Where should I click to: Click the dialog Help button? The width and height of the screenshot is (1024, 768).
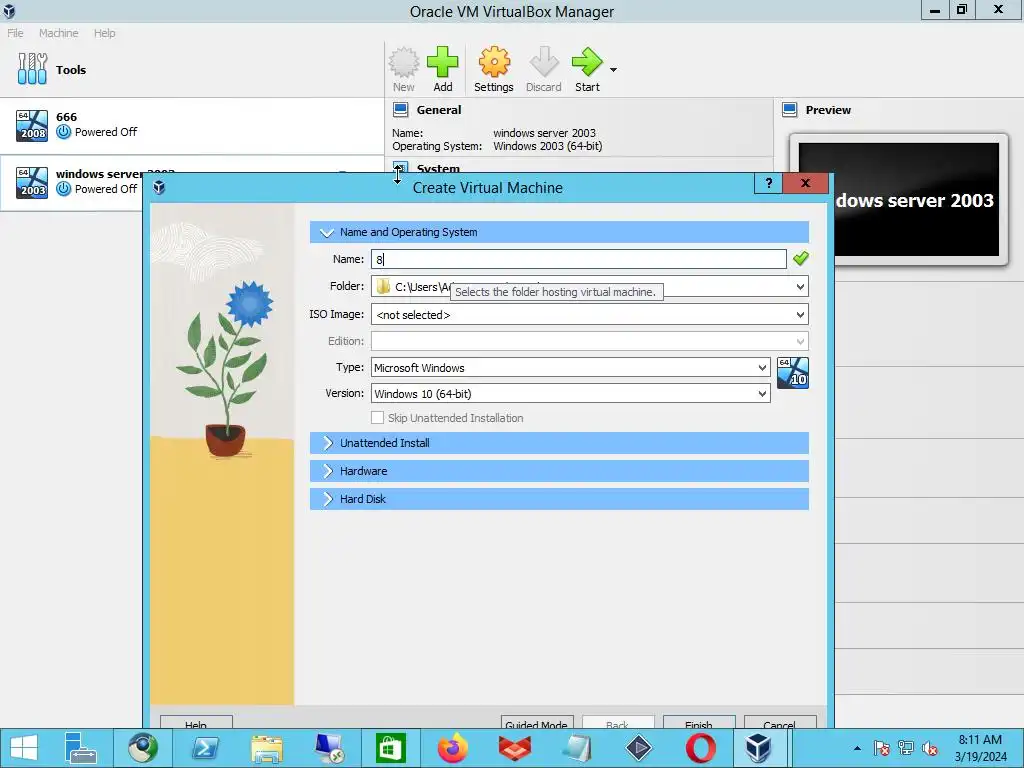[x=196, y=723]
